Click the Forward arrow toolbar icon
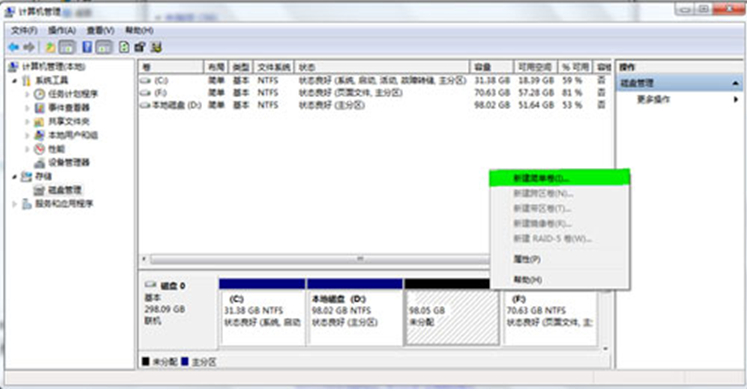The height and width of the screenshot is (391, 747). click(x=29, y=47)
